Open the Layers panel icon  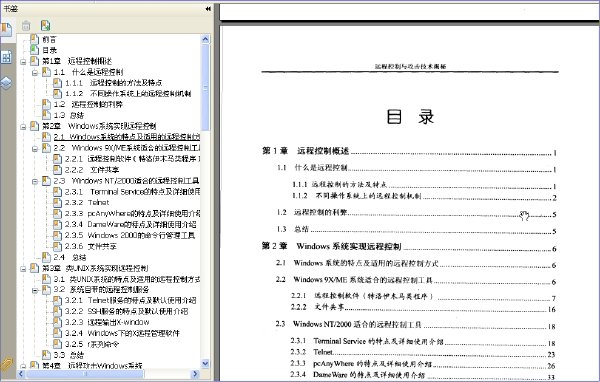point(7,83)
